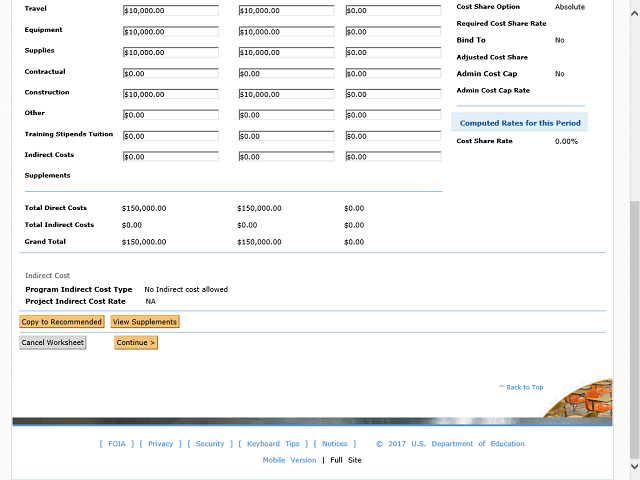
Task: Click the Total Direct Costs label
Action: (56, 208)
